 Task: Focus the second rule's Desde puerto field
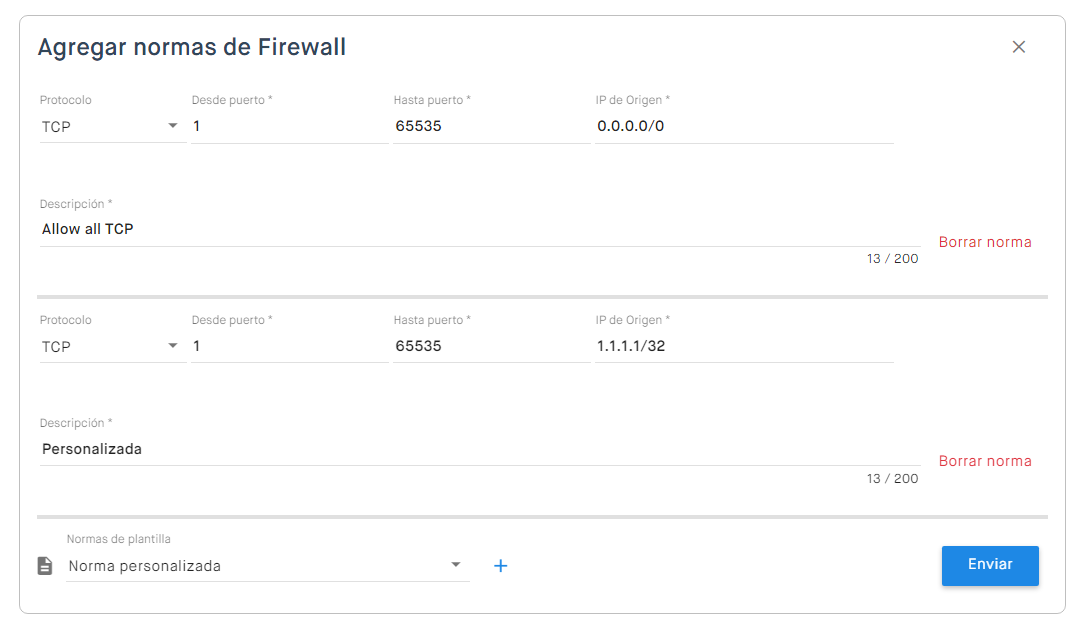point(290,347)
